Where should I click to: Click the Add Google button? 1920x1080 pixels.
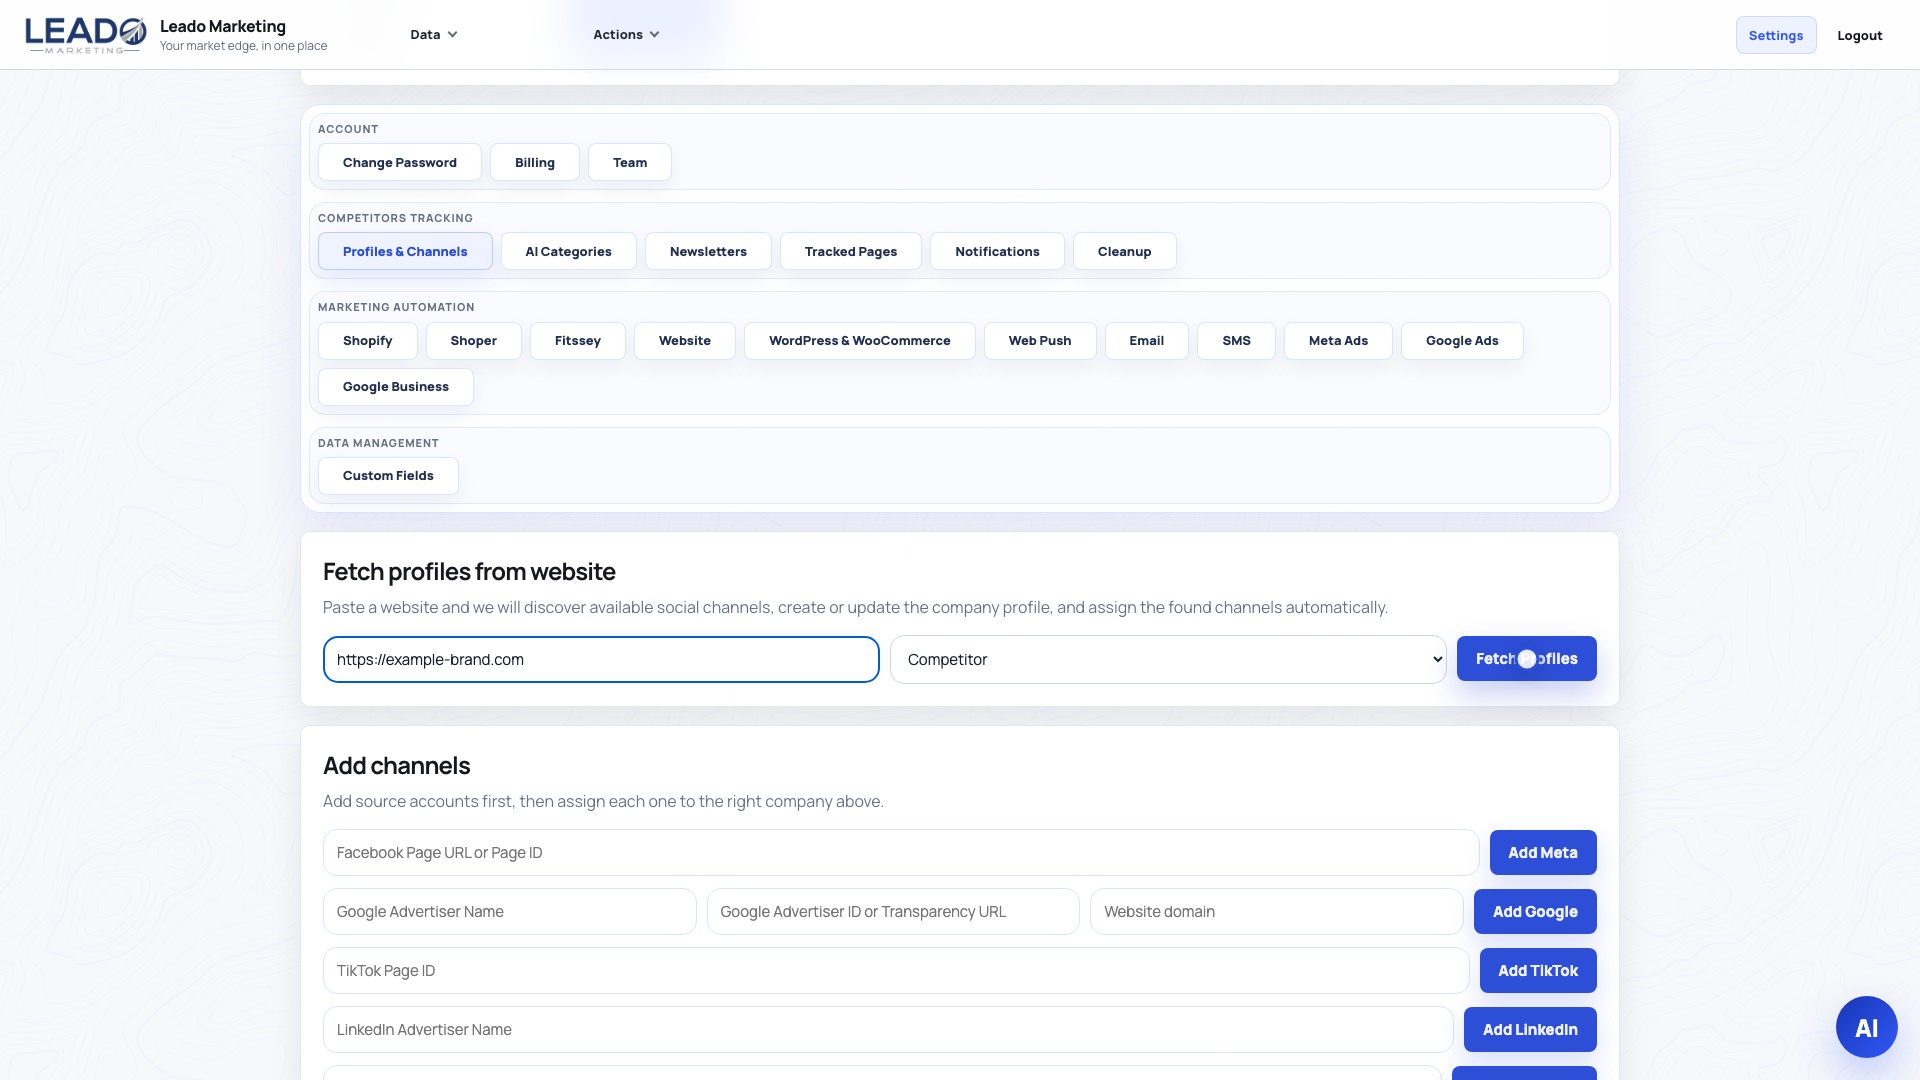click(1535, 912)
